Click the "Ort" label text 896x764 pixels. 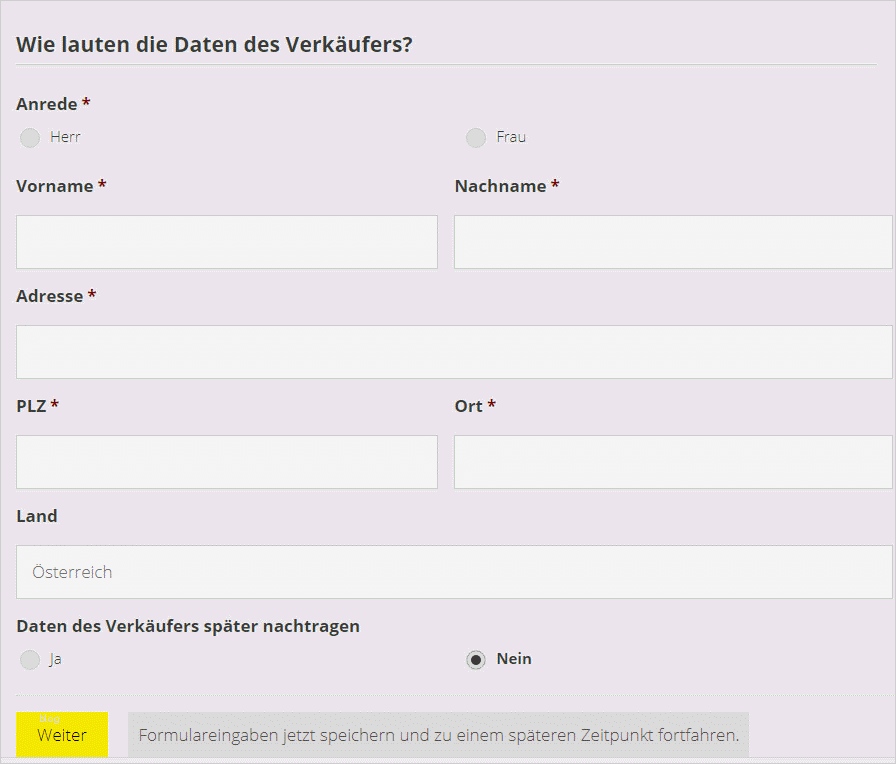(468, 406)
